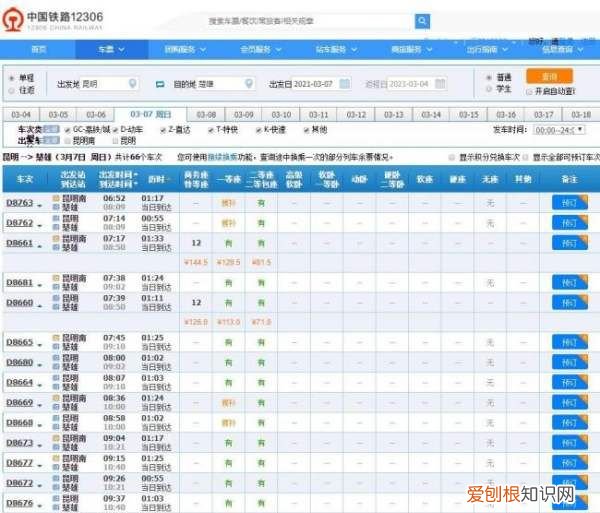Image resolution: width=600 pixels, height=513 pixels.
Task: Book train D8664 with 预订 button
Action: [570, 382]
